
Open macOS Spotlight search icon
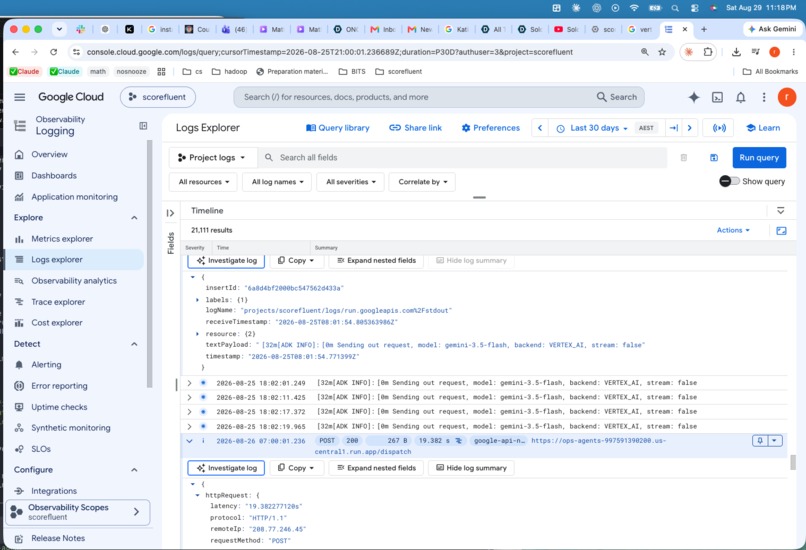click(x=675, y=8)
